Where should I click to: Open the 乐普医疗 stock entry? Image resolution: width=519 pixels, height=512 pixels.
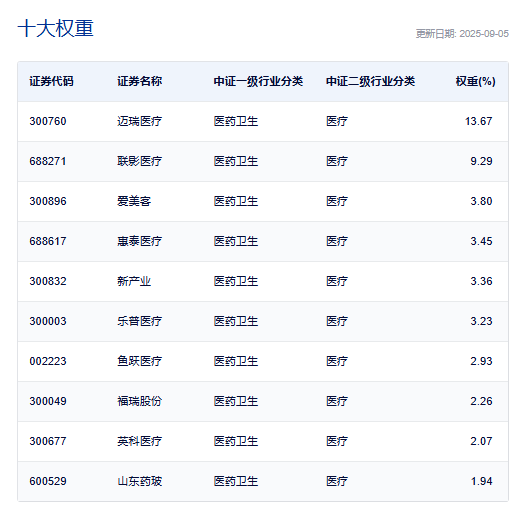[x=139, y=321]
